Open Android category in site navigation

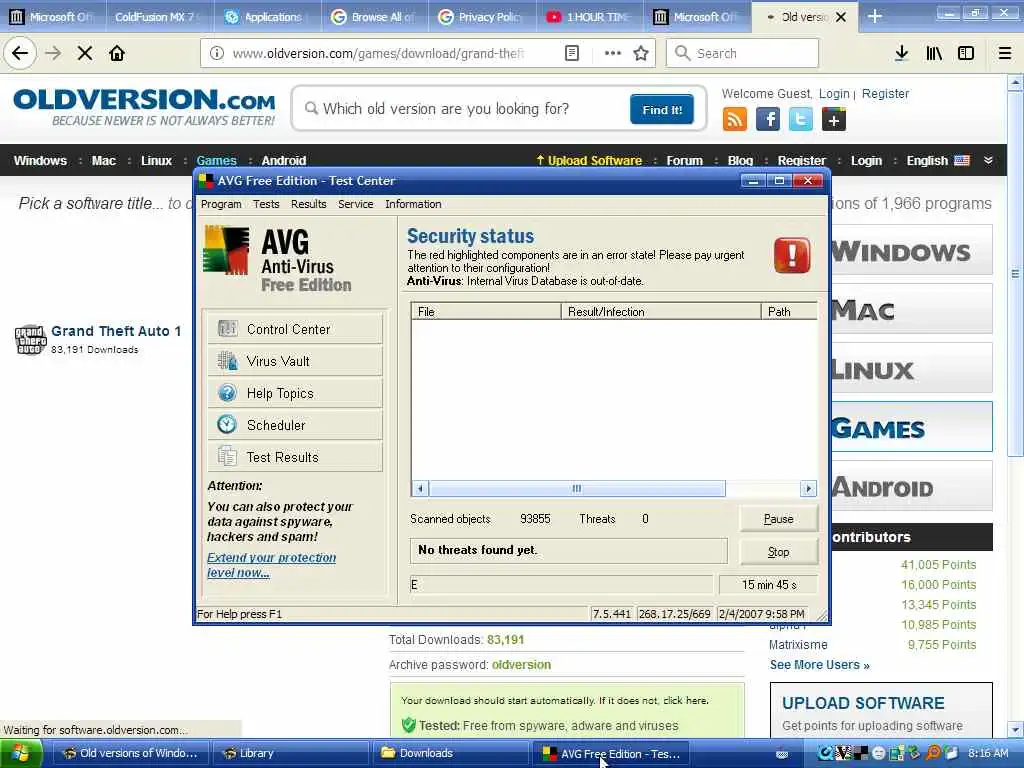[x=283, y=161]
